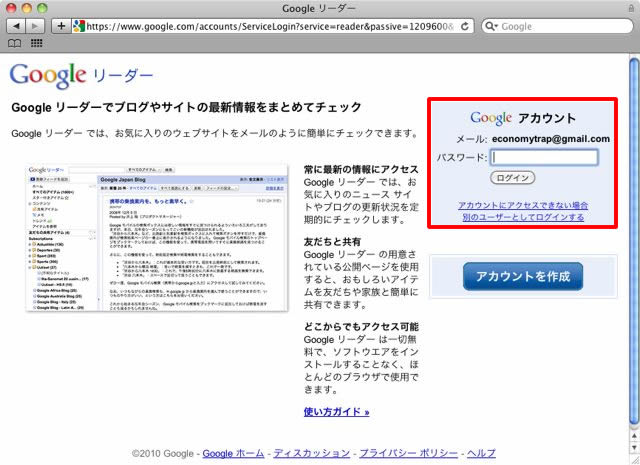640x465 pixels.
Task: Click the どこからでもアクセス可能 heading
Action: point(361,327)
